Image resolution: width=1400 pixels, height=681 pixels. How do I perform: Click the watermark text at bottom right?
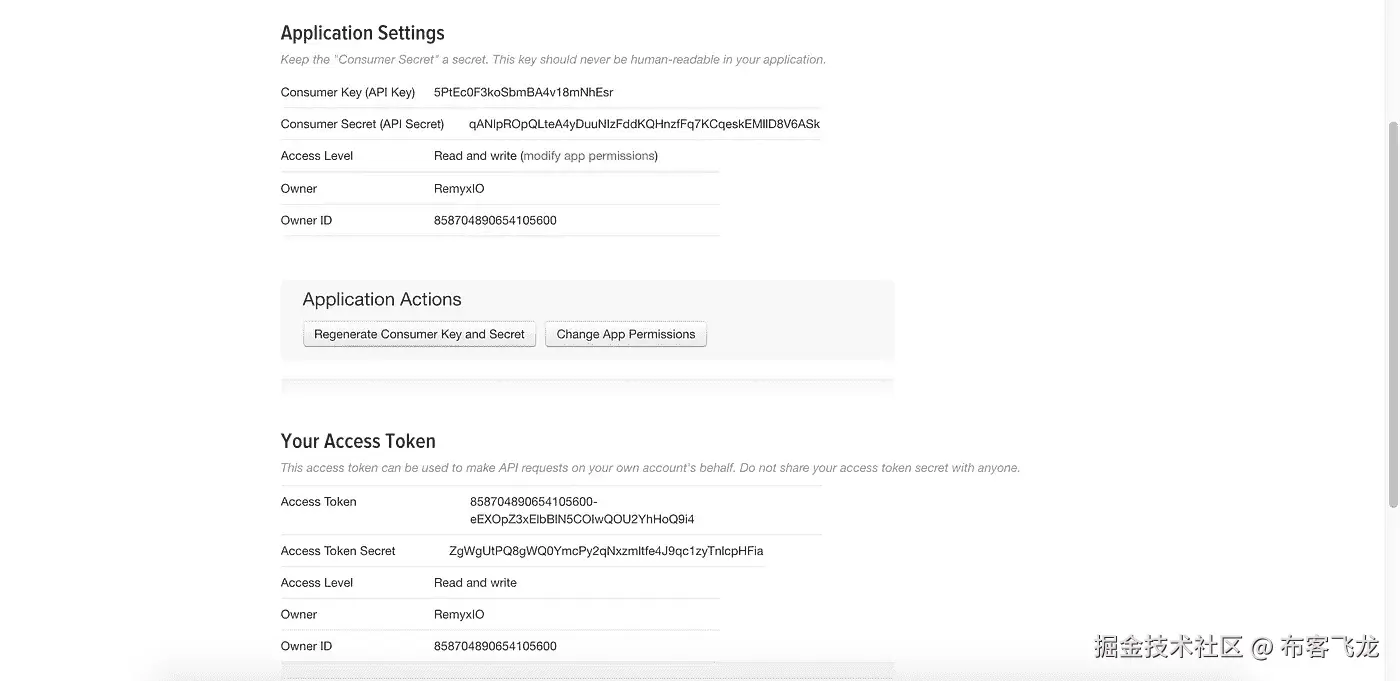pyautogui.click(x=1236, y=647)
